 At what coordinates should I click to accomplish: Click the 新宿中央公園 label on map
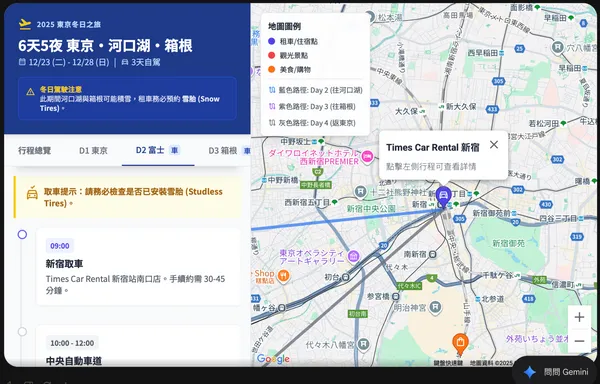tap(371, 209)
